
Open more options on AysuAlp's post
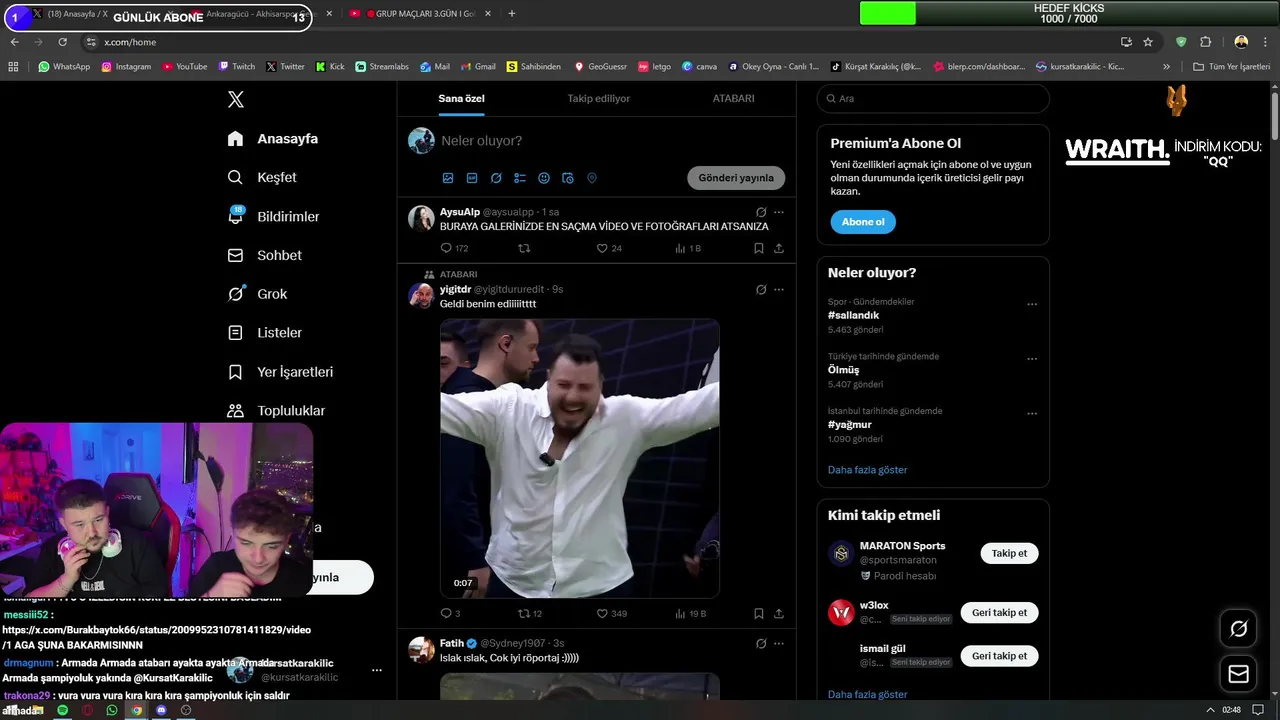coord(779,212)
